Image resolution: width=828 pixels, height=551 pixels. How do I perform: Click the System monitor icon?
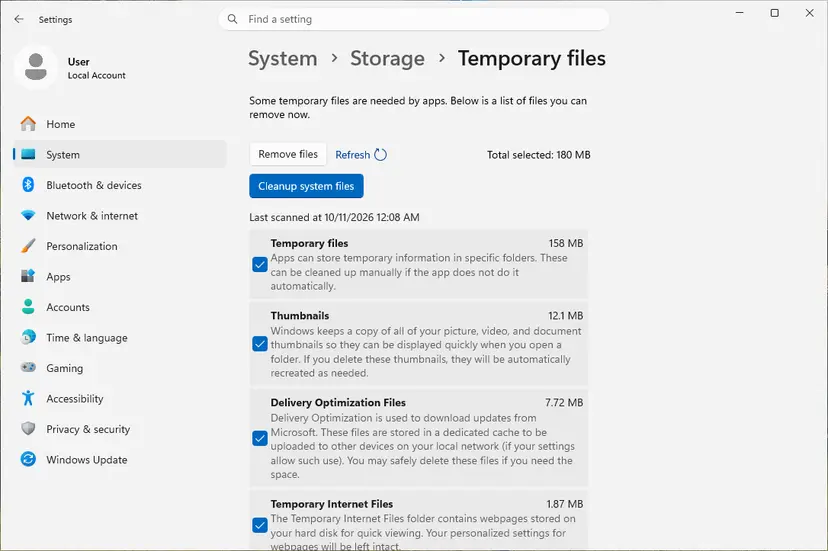click(28, 155)
